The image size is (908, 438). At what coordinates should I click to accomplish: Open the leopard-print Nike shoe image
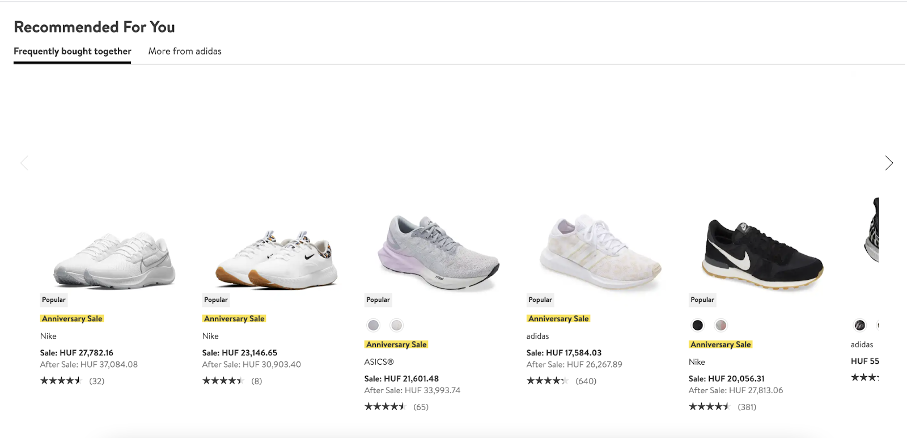click(275, 258)
